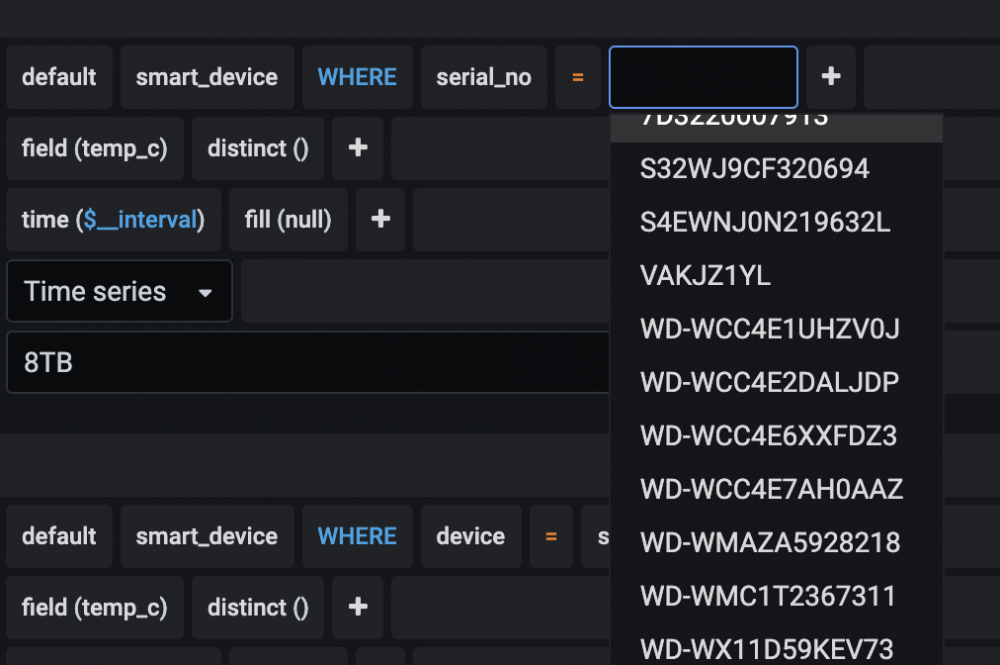Click the serial_no tag value input box
Viewport: 1000px width, 665px height.
[703, 77]
